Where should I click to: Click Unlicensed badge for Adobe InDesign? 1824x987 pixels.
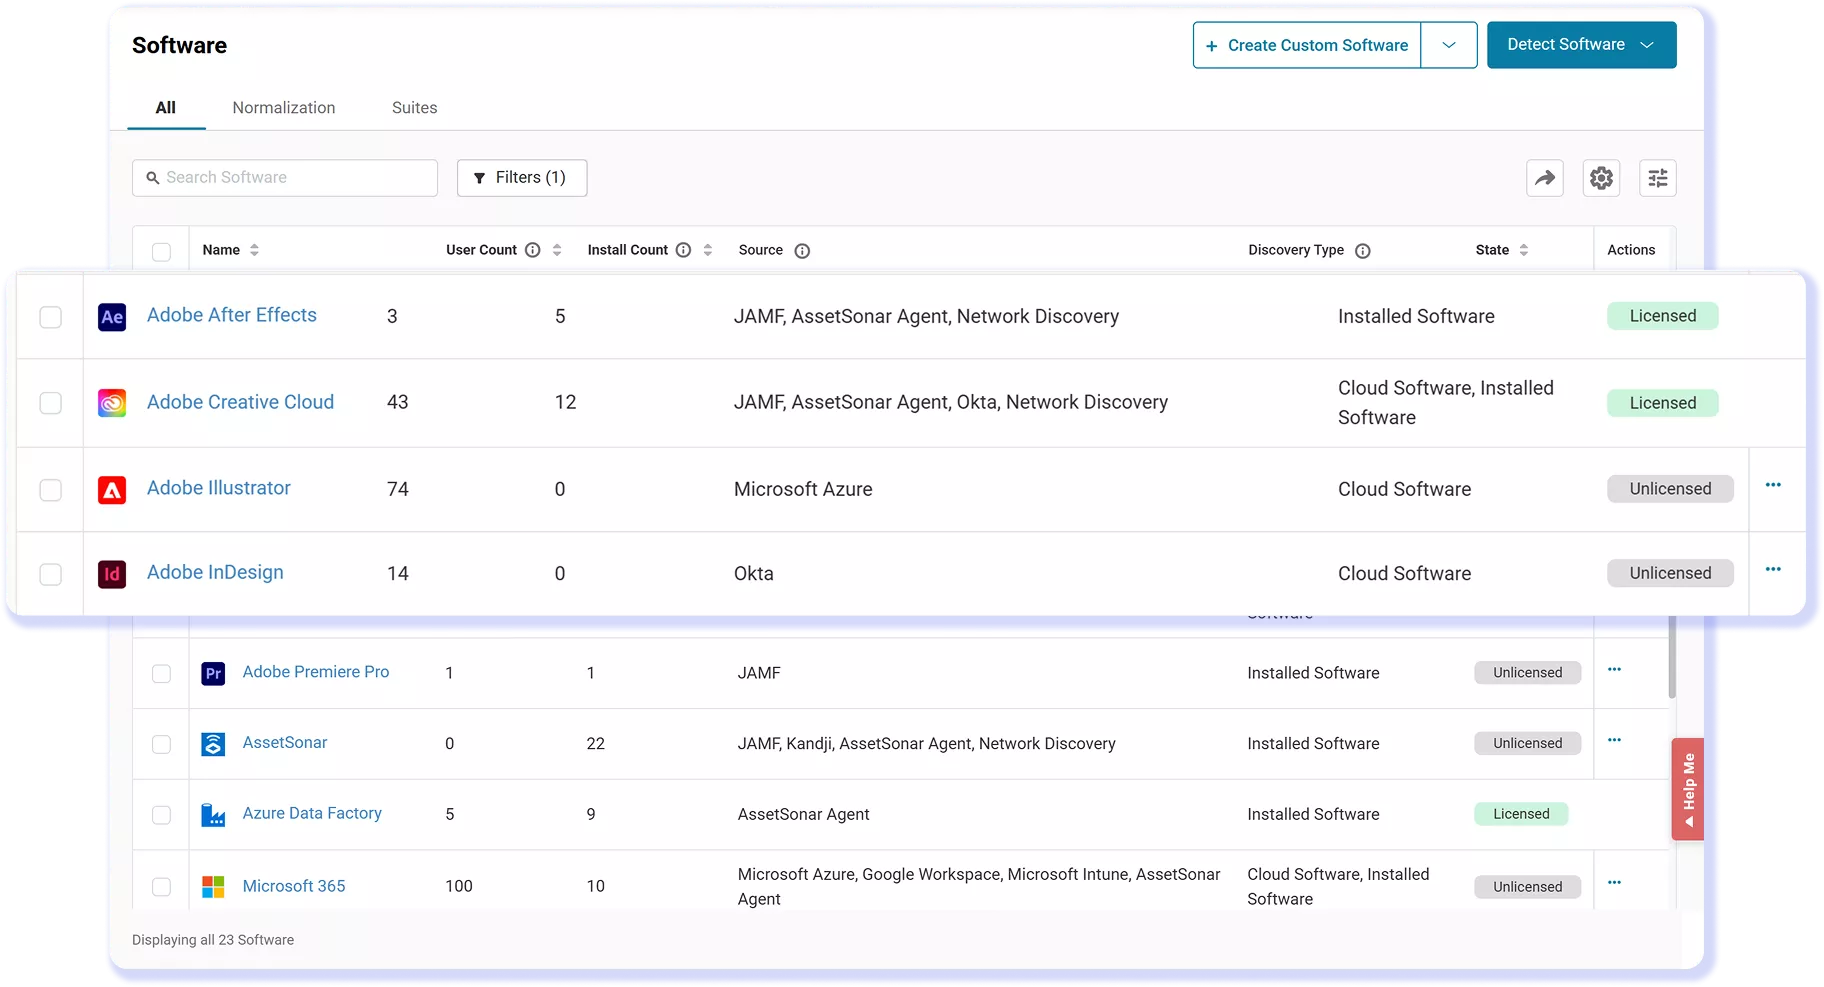point(1670,573)
